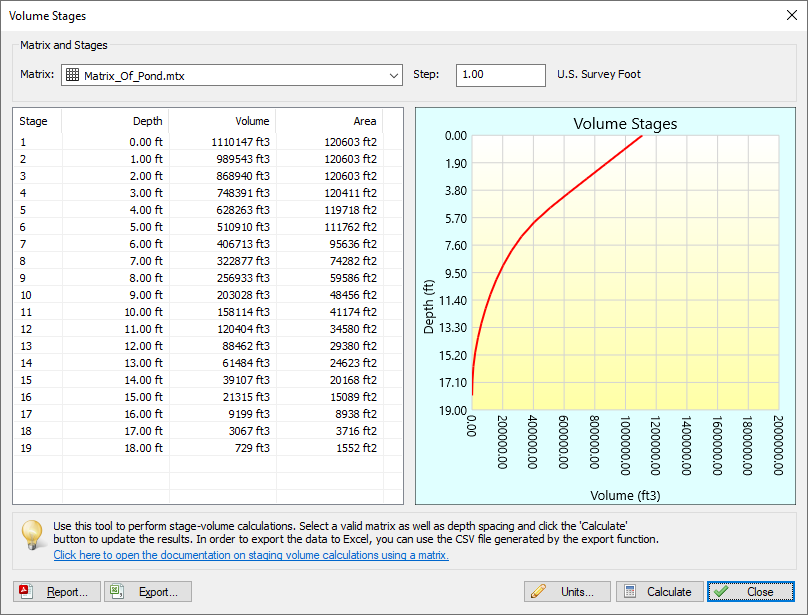Click the Area column header
The image size is (808, 615).
point(330,121)
